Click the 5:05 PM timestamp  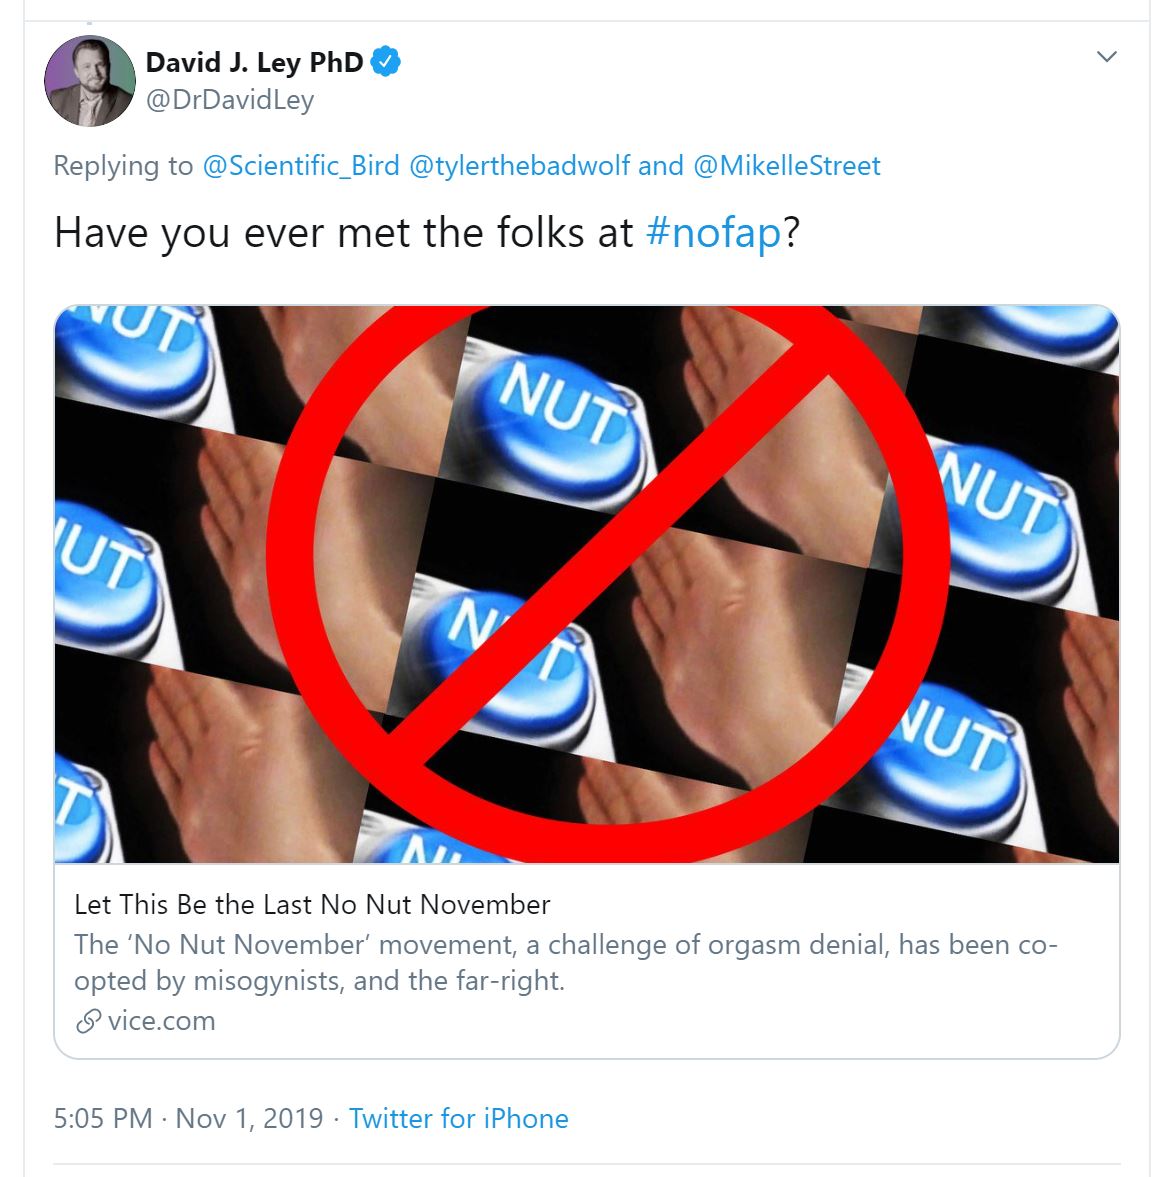click(103, 1118)
